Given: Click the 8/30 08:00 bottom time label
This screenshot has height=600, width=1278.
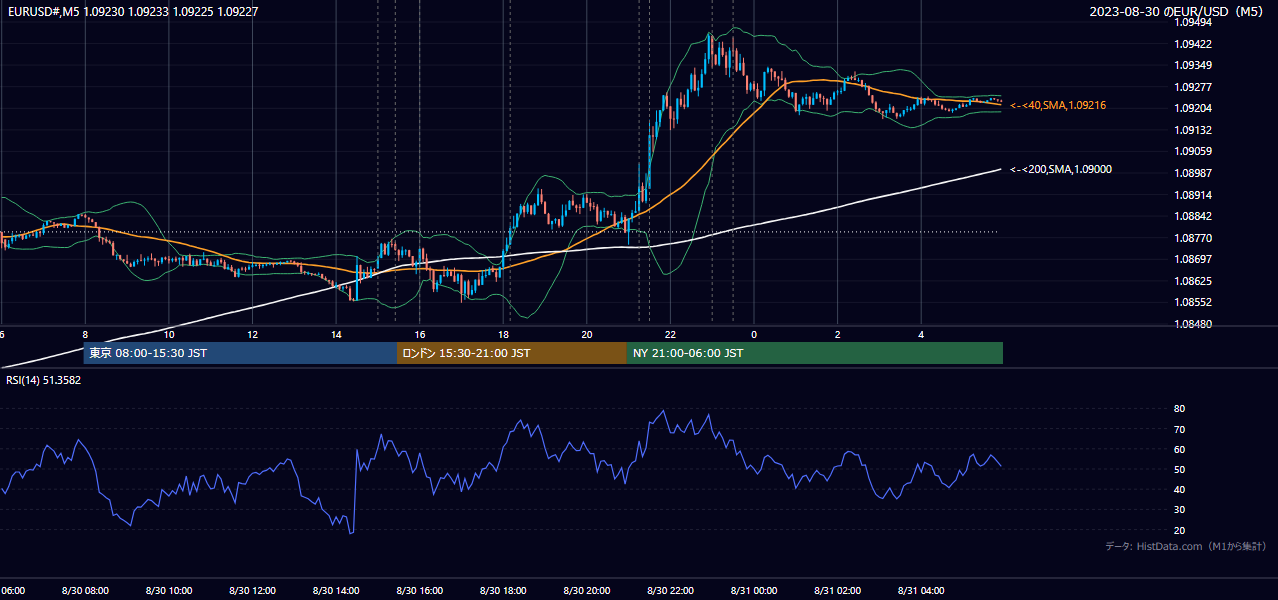Looking at the screenshot, I should click(x=85, y=590).
